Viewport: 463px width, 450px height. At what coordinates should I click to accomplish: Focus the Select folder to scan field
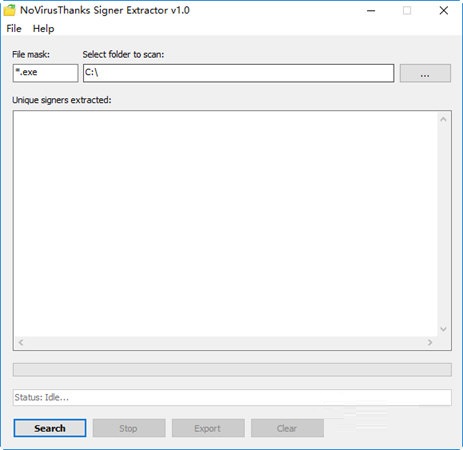pos(238,73)
